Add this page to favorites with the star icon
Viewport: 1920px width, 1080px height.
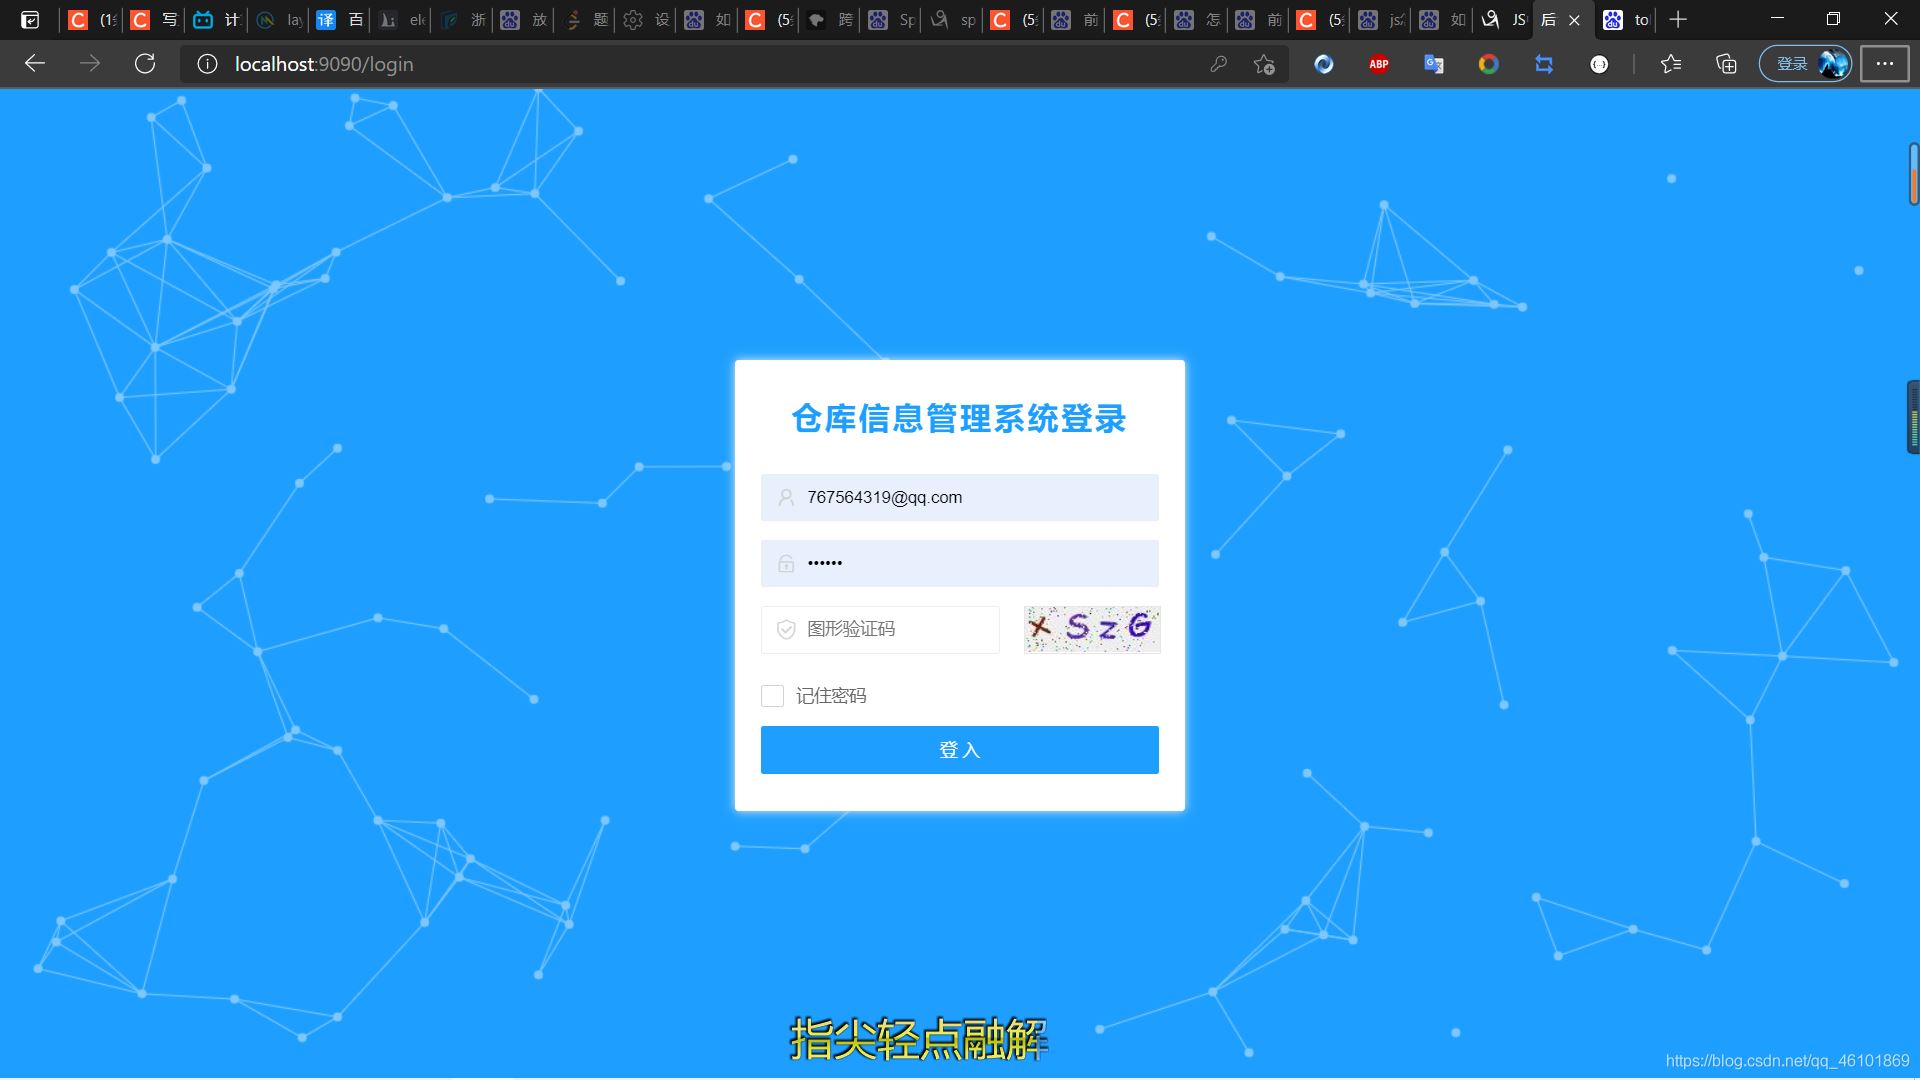pos(1263,63)
